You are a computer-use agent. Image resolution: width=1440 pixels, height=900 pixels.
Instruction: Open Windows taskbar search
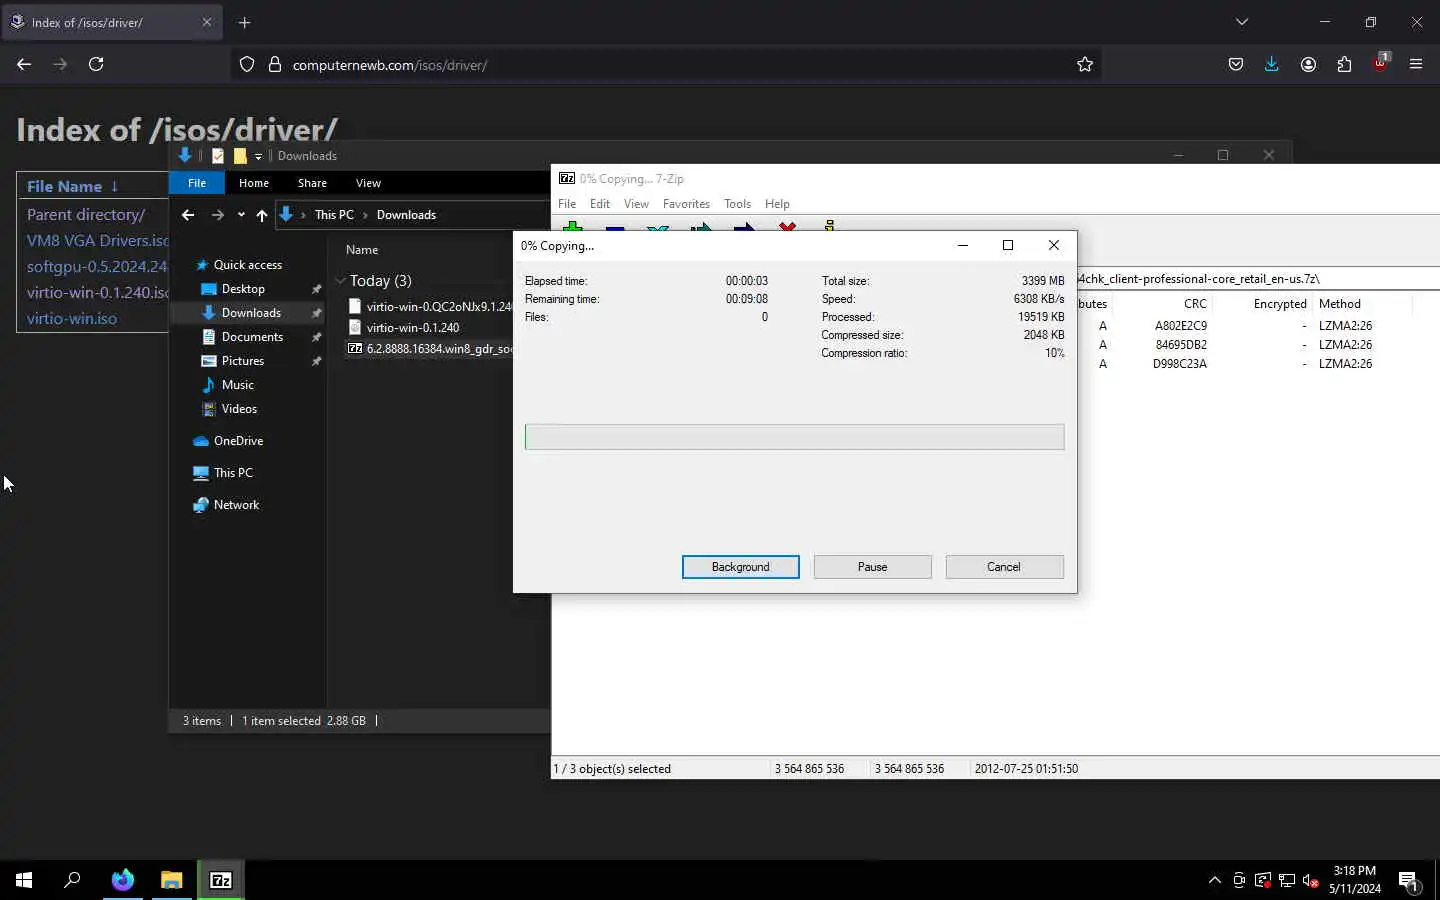tap(72, 880)
